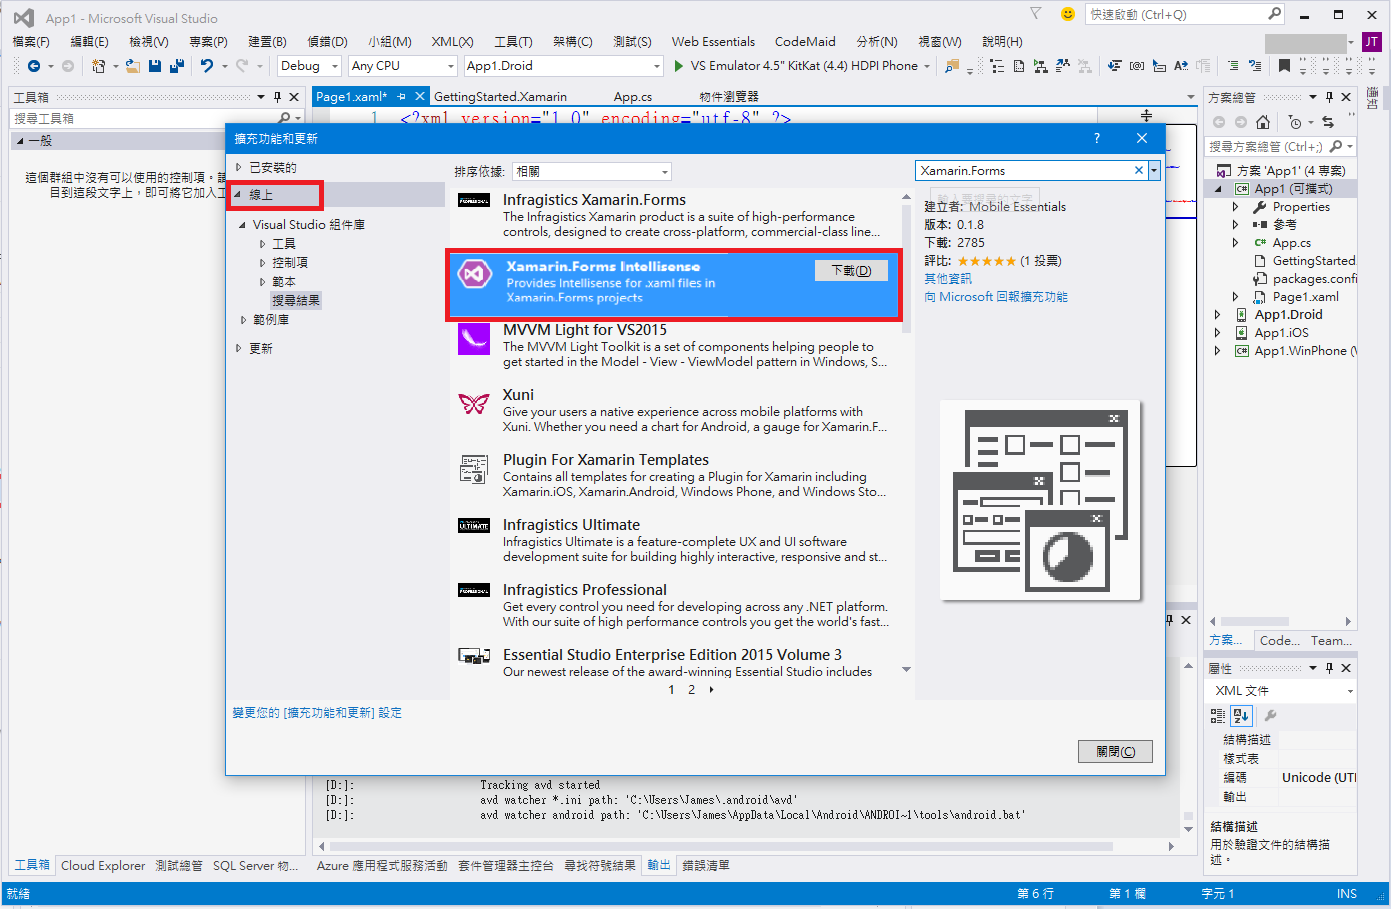The height and width of the screenshot is (909, 1391).
Task: Open the File menu
Action: (30, 41)
